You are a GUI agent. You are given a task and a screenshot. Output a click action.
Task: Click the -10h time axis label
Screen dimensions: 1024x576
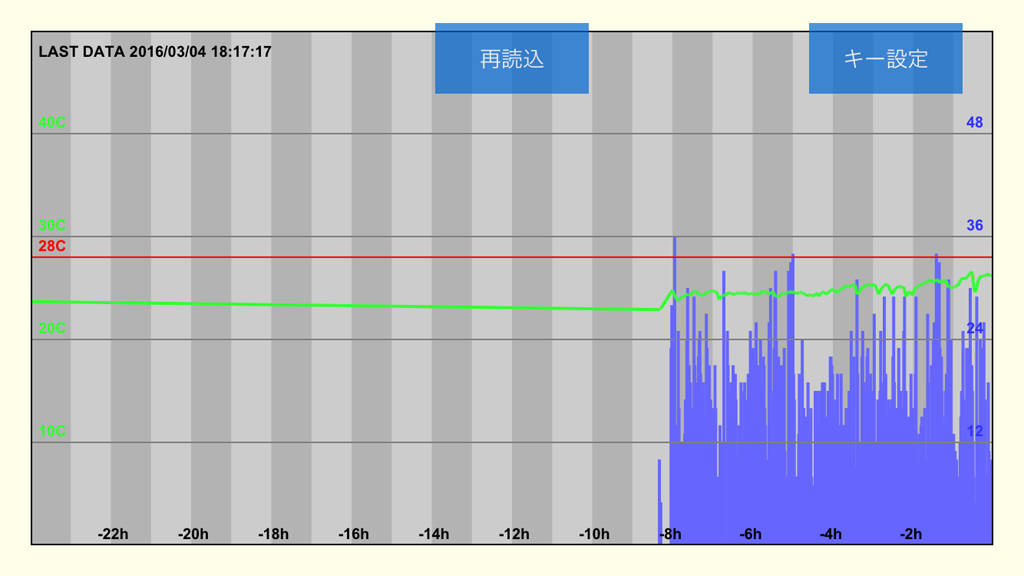[594, 534]
